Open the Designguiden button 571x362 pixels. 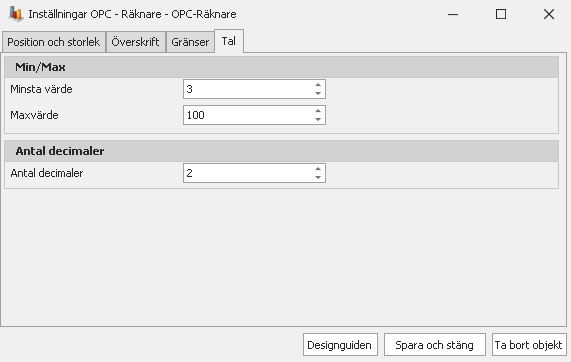340,345
